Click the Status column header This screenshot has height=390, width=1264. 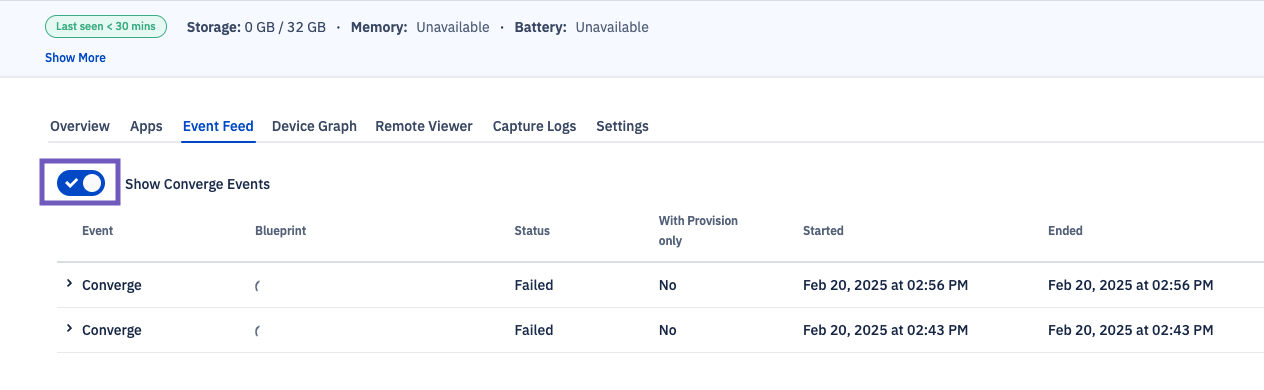tap(532, 231)
